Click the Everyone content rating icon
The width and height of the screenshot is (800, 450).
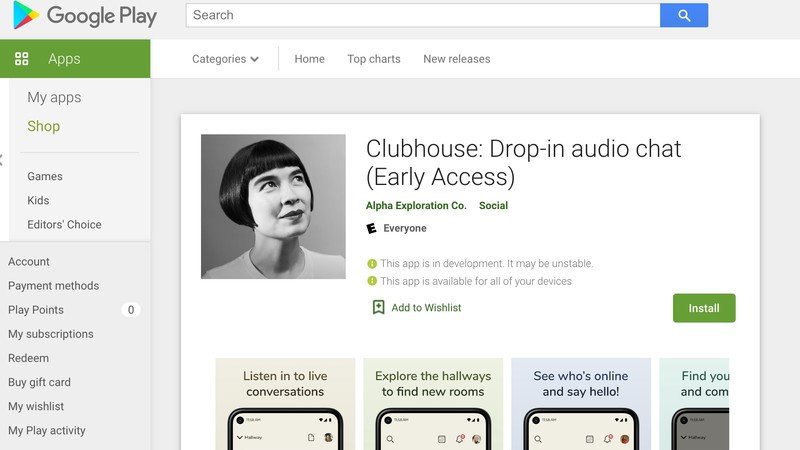tap(372, 228)
